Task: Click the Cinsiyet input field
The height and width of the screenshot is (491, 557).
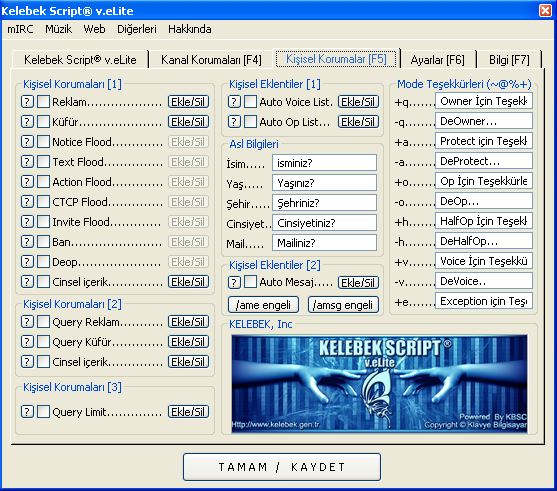Action: tap(325, 223)
